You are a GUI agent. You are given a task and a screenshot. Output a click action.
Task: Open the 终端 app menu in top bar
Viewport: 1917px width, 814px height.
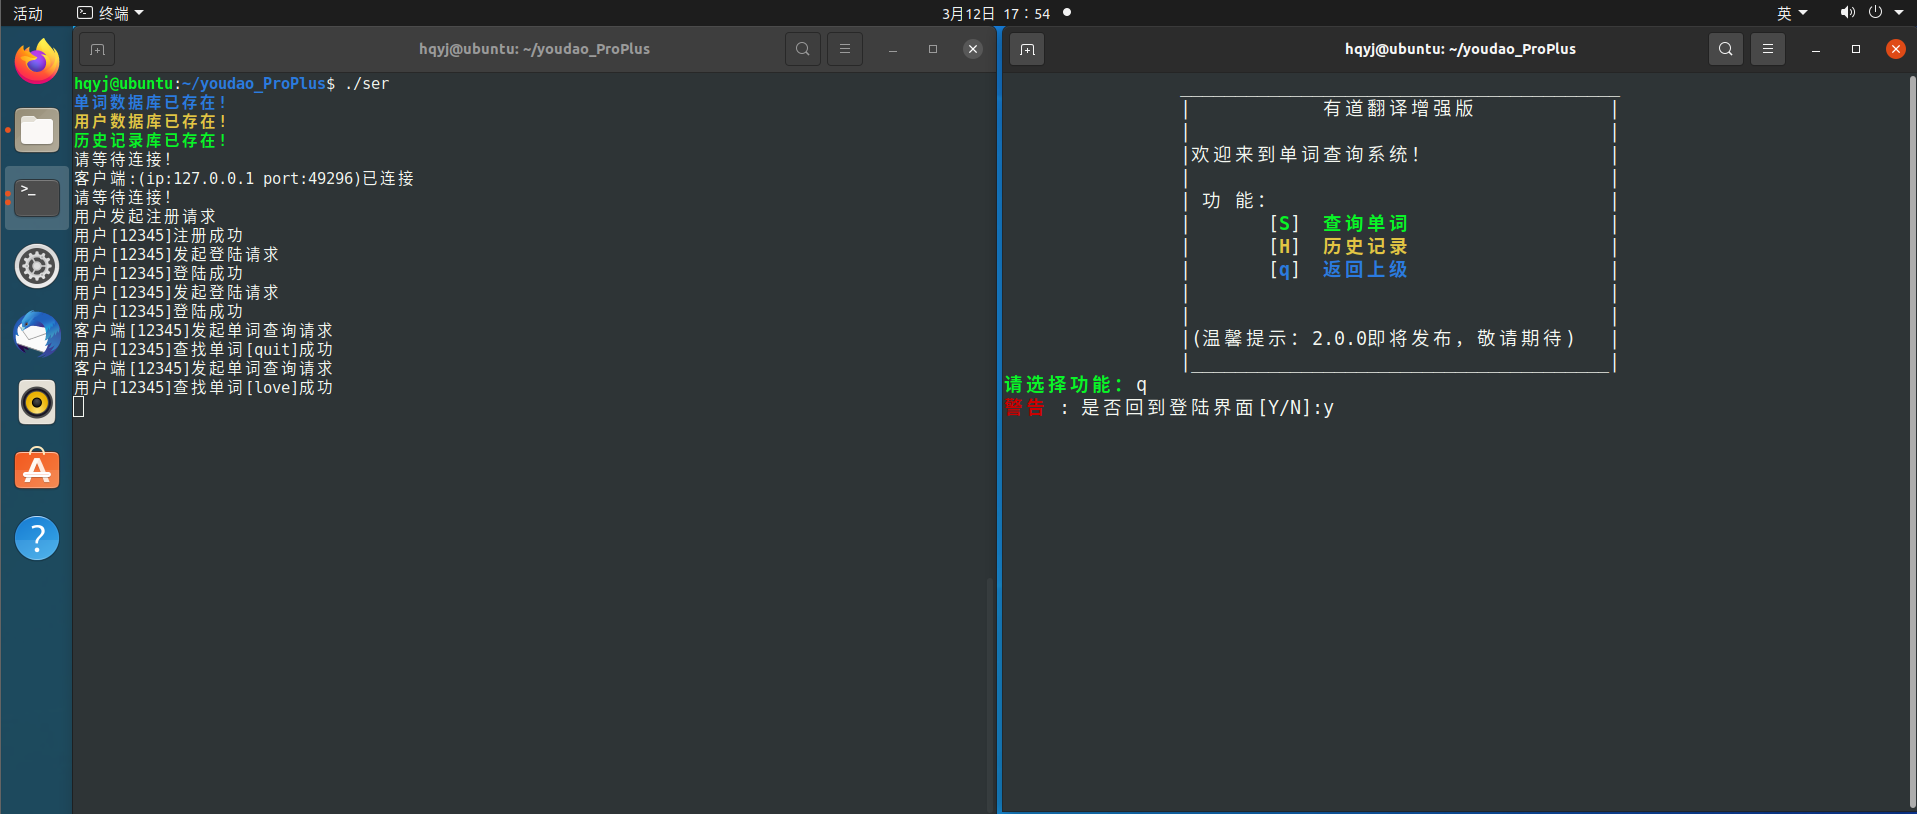(x=111, y=13)
